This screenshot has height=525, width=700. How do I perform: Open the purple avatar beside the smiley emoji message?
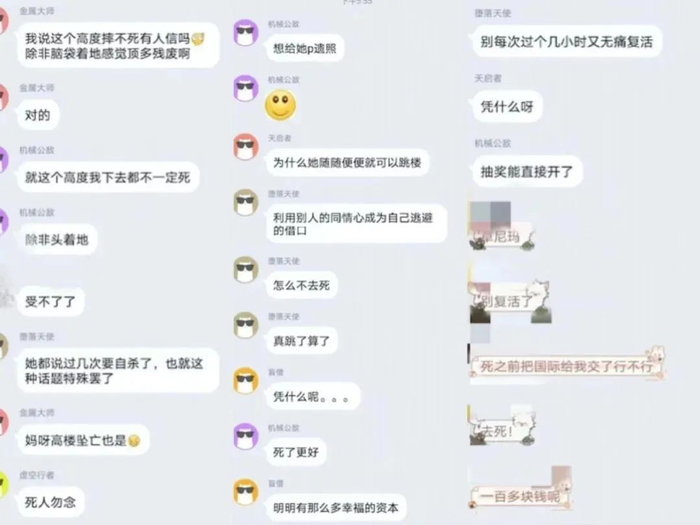click(246, 88)
